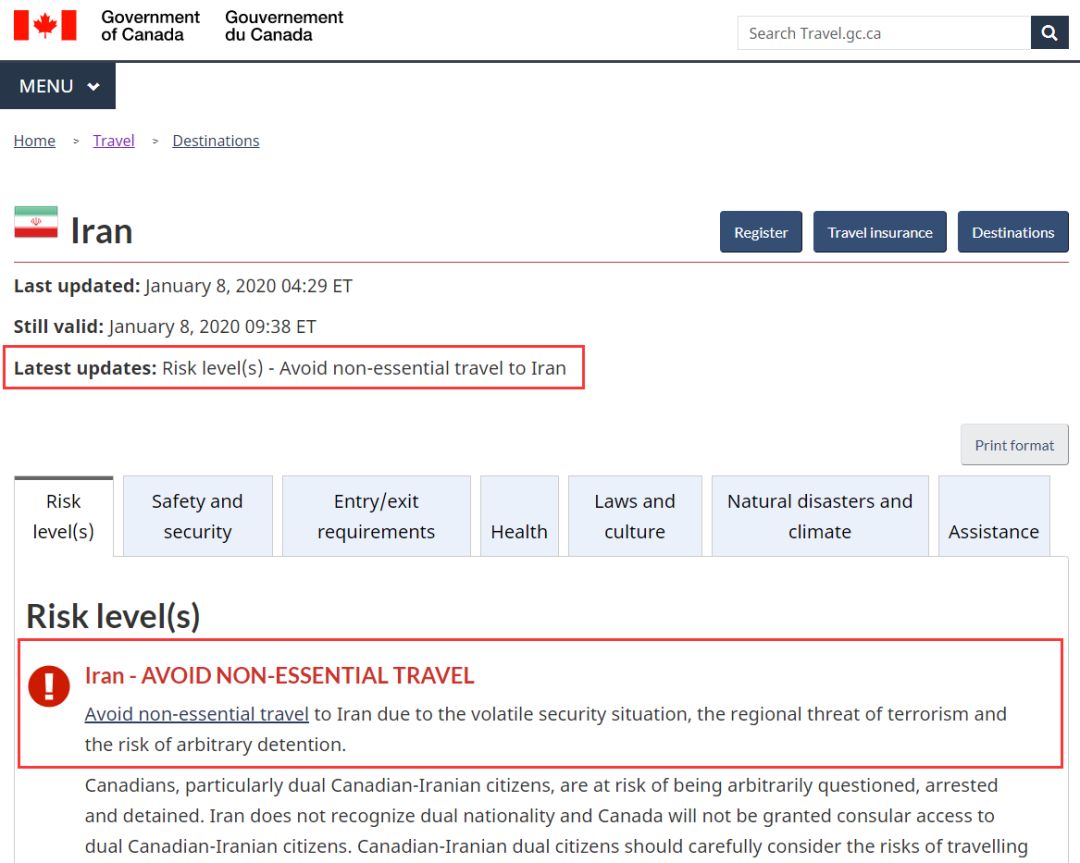Image resolution: width=1080 pixels, height=863 pixels.
Task: Switch to Laws and culture tab
Action: [x=635, y=516]
